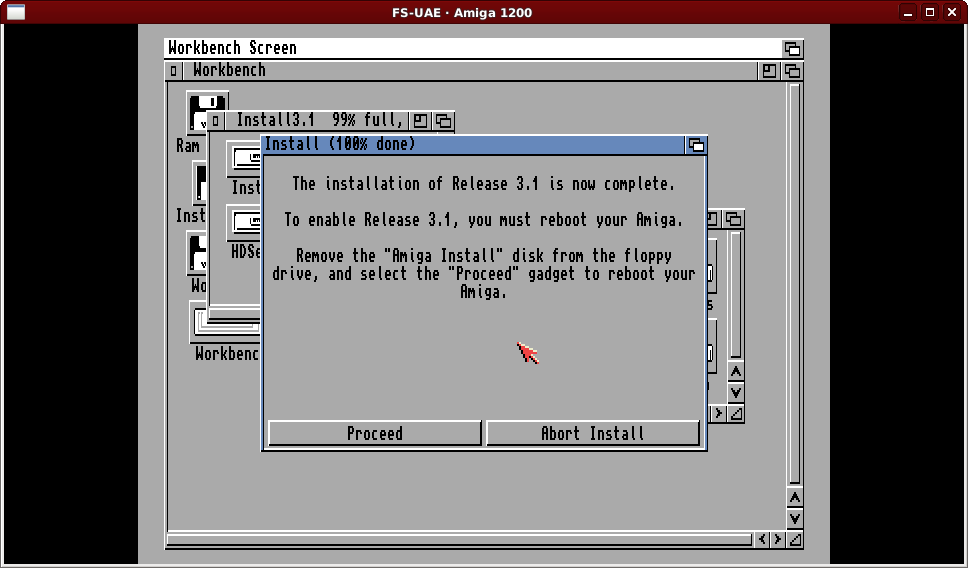Screen dimensions: 968x568
Task: Click the Workbench window resize gadget
Action: [x=795, y=540]
